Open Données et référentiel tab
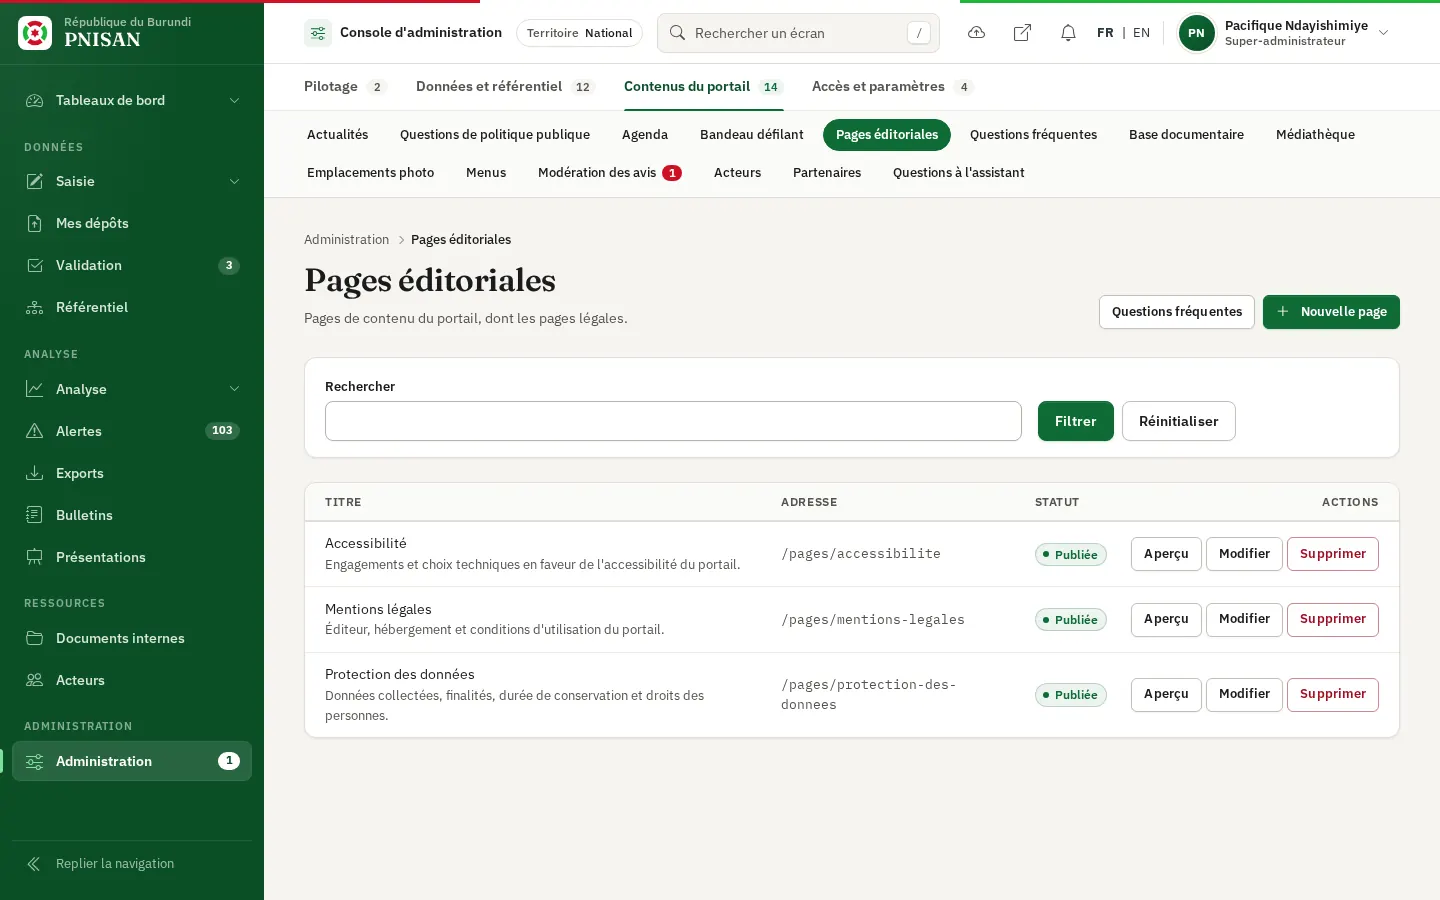Viewport: 1440px width, 900px height. pos(505,87)
